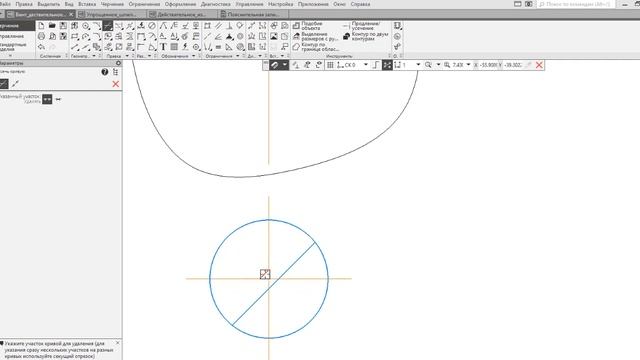Image resolution: width=640 pixels, height=360 pixels.
Task: Select the Fillet tool in Geometry group
Action: click(x=97, y=37)
